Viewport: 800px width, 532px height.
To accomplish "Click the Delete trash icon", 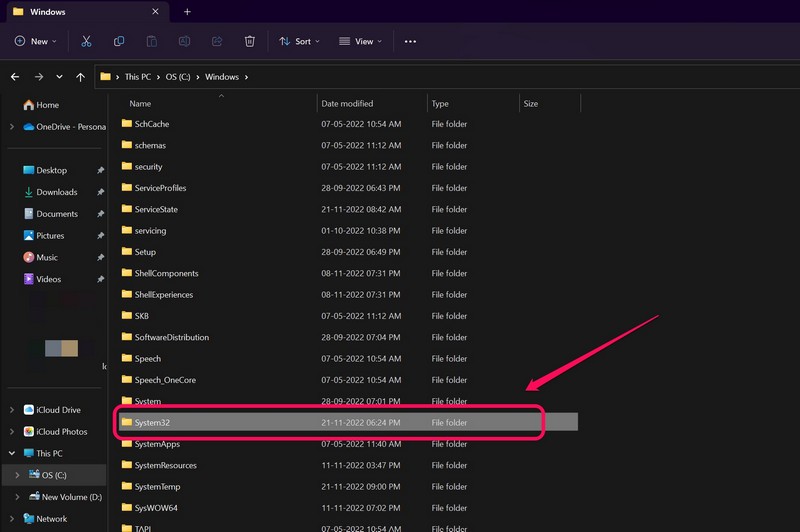I will 250,41.
